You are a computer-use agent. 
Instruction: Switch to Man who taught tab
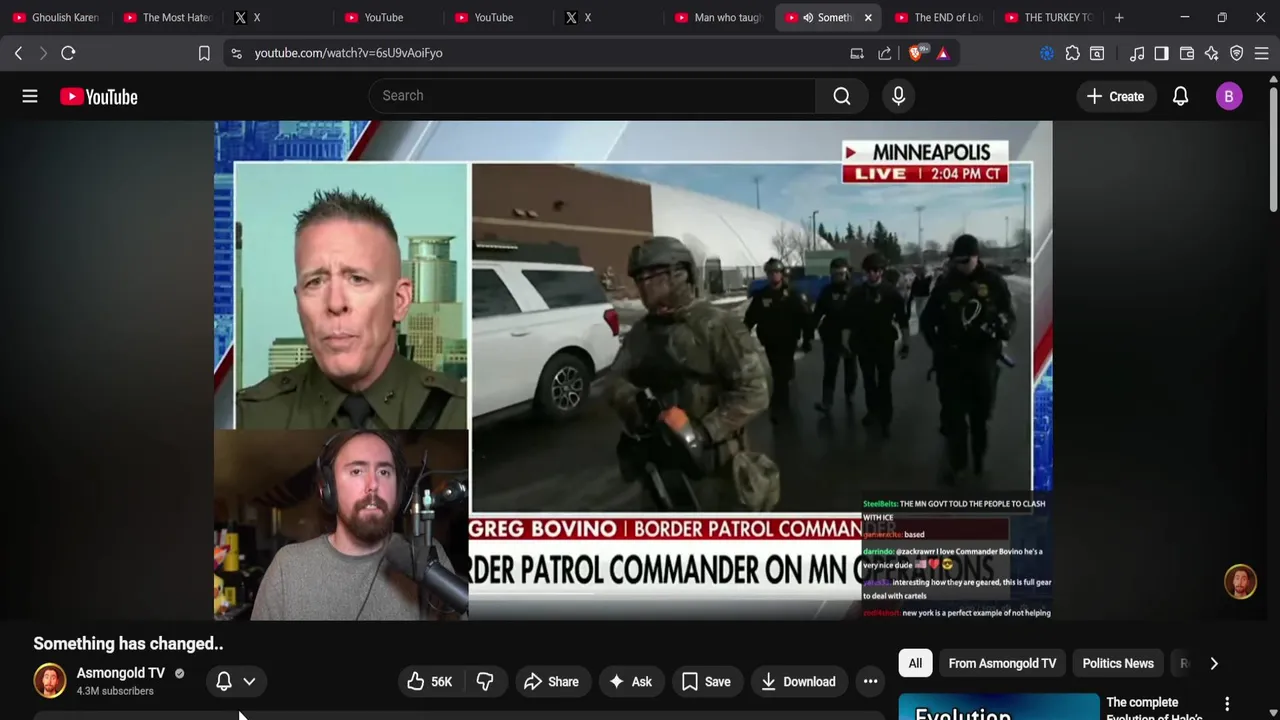tap(718, 17)
